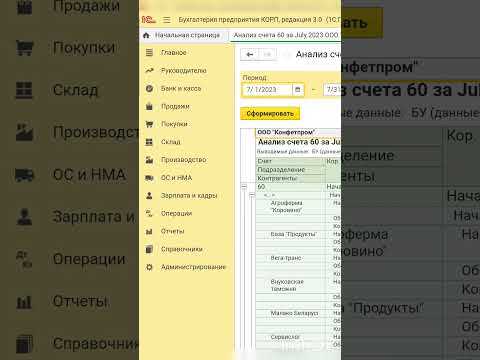Image resolution: width=480 pixels, height=360 pixels.
Task: Open the Администрирование gear icon
Action: pyautogui.click(x=149, y=267)
